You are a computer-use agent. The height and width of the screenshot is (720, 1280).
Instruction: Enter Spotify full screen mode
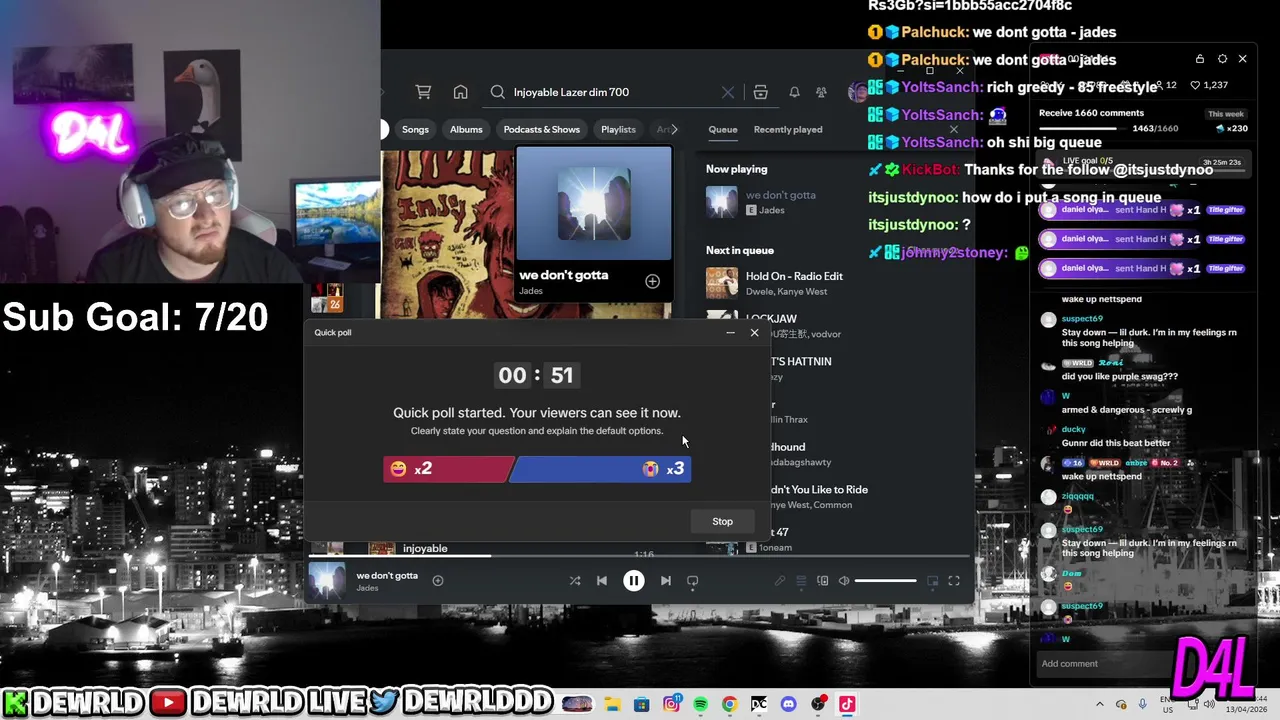pos(954,581)
